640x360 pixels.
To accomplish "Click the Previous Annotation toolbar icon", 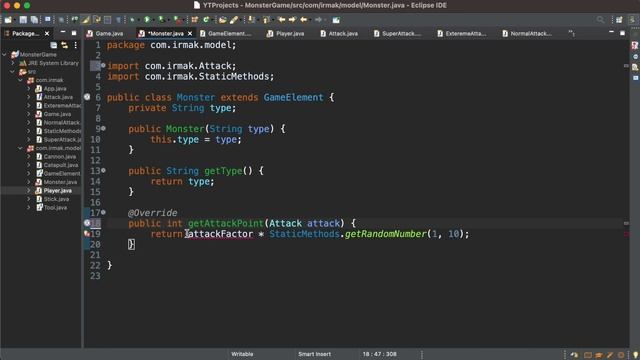I will 266,20.
